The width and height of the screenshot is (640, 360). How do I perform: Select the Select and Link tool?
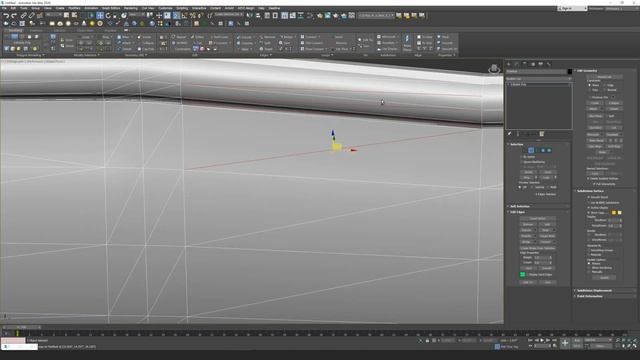(x=23, y=16)
